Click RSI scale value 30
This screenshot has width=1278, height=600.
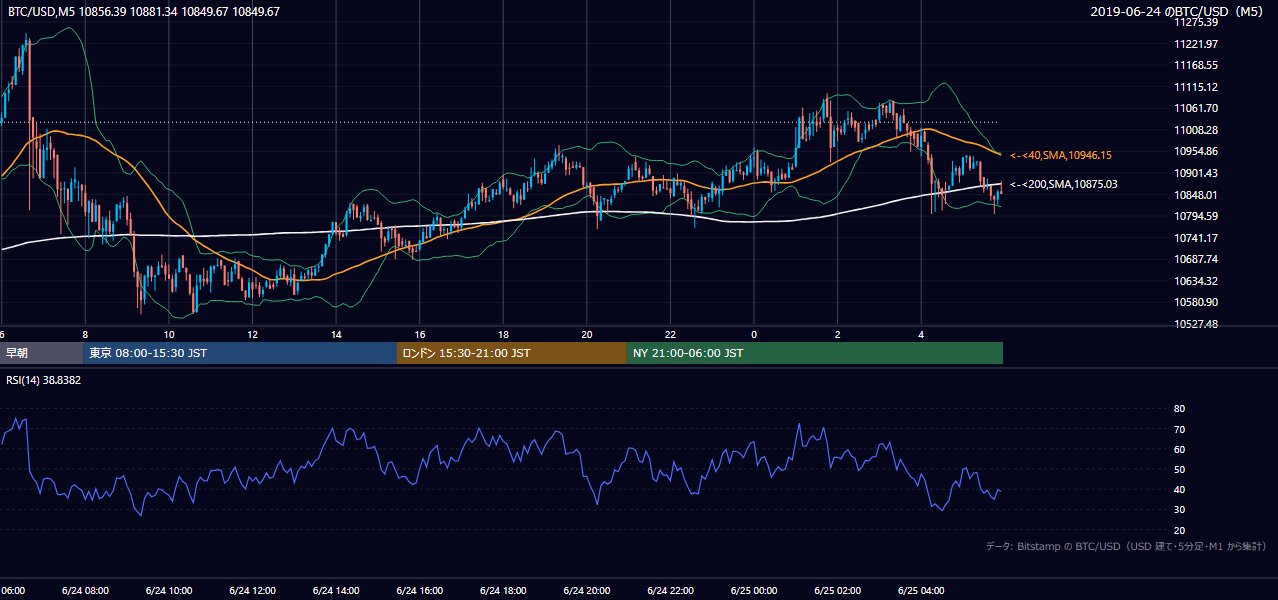tap(1179, 509)
